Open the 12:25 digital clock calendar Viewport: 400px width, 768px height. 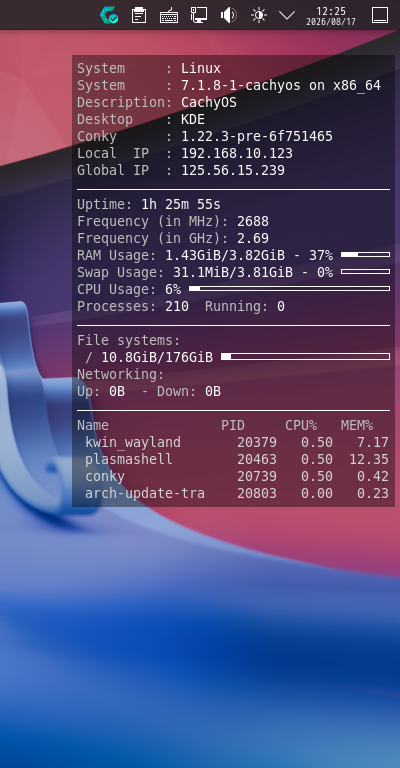pyautogui.click(x=331, y=16)
